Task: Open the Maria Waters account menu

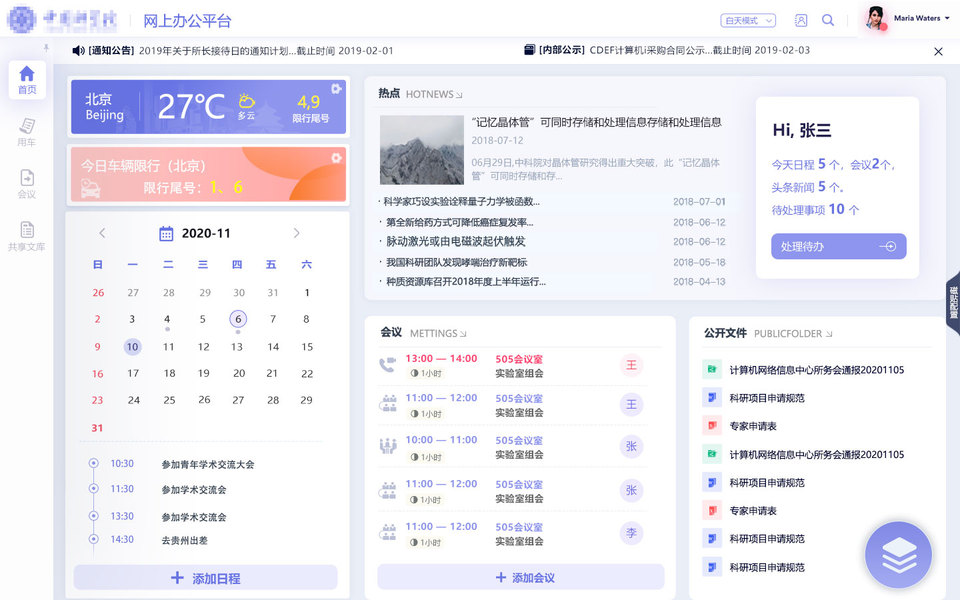Action: pyautogui.click(x=921, y=18)
